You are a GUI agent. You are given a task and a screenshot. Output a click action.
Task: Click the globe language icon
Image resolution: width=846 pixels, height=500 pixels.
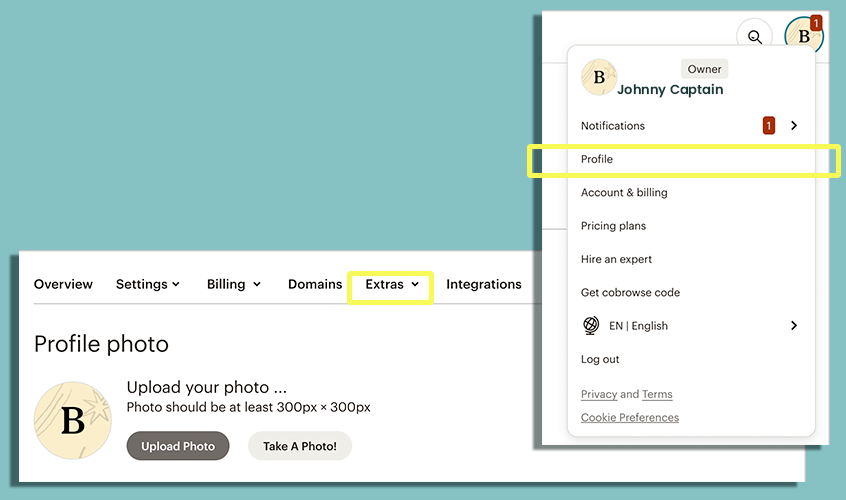tap(590, 326)
